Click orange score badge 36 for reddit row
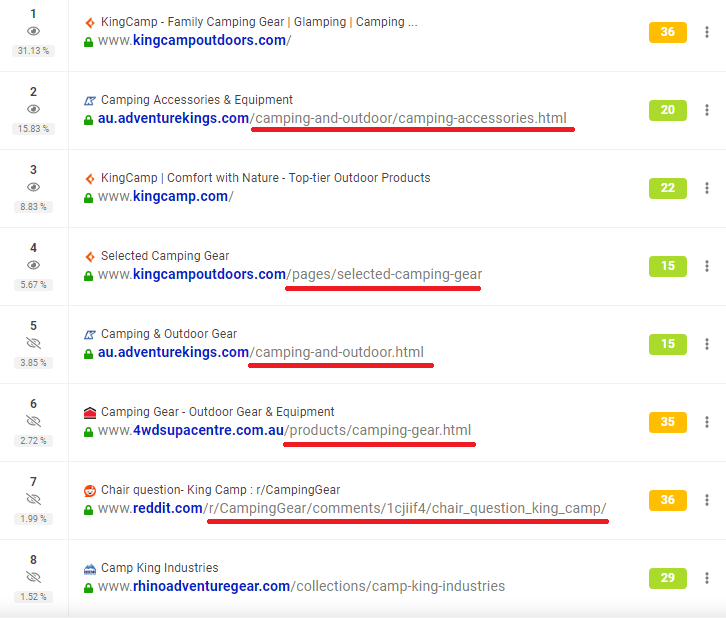 [x=668, y=500]
